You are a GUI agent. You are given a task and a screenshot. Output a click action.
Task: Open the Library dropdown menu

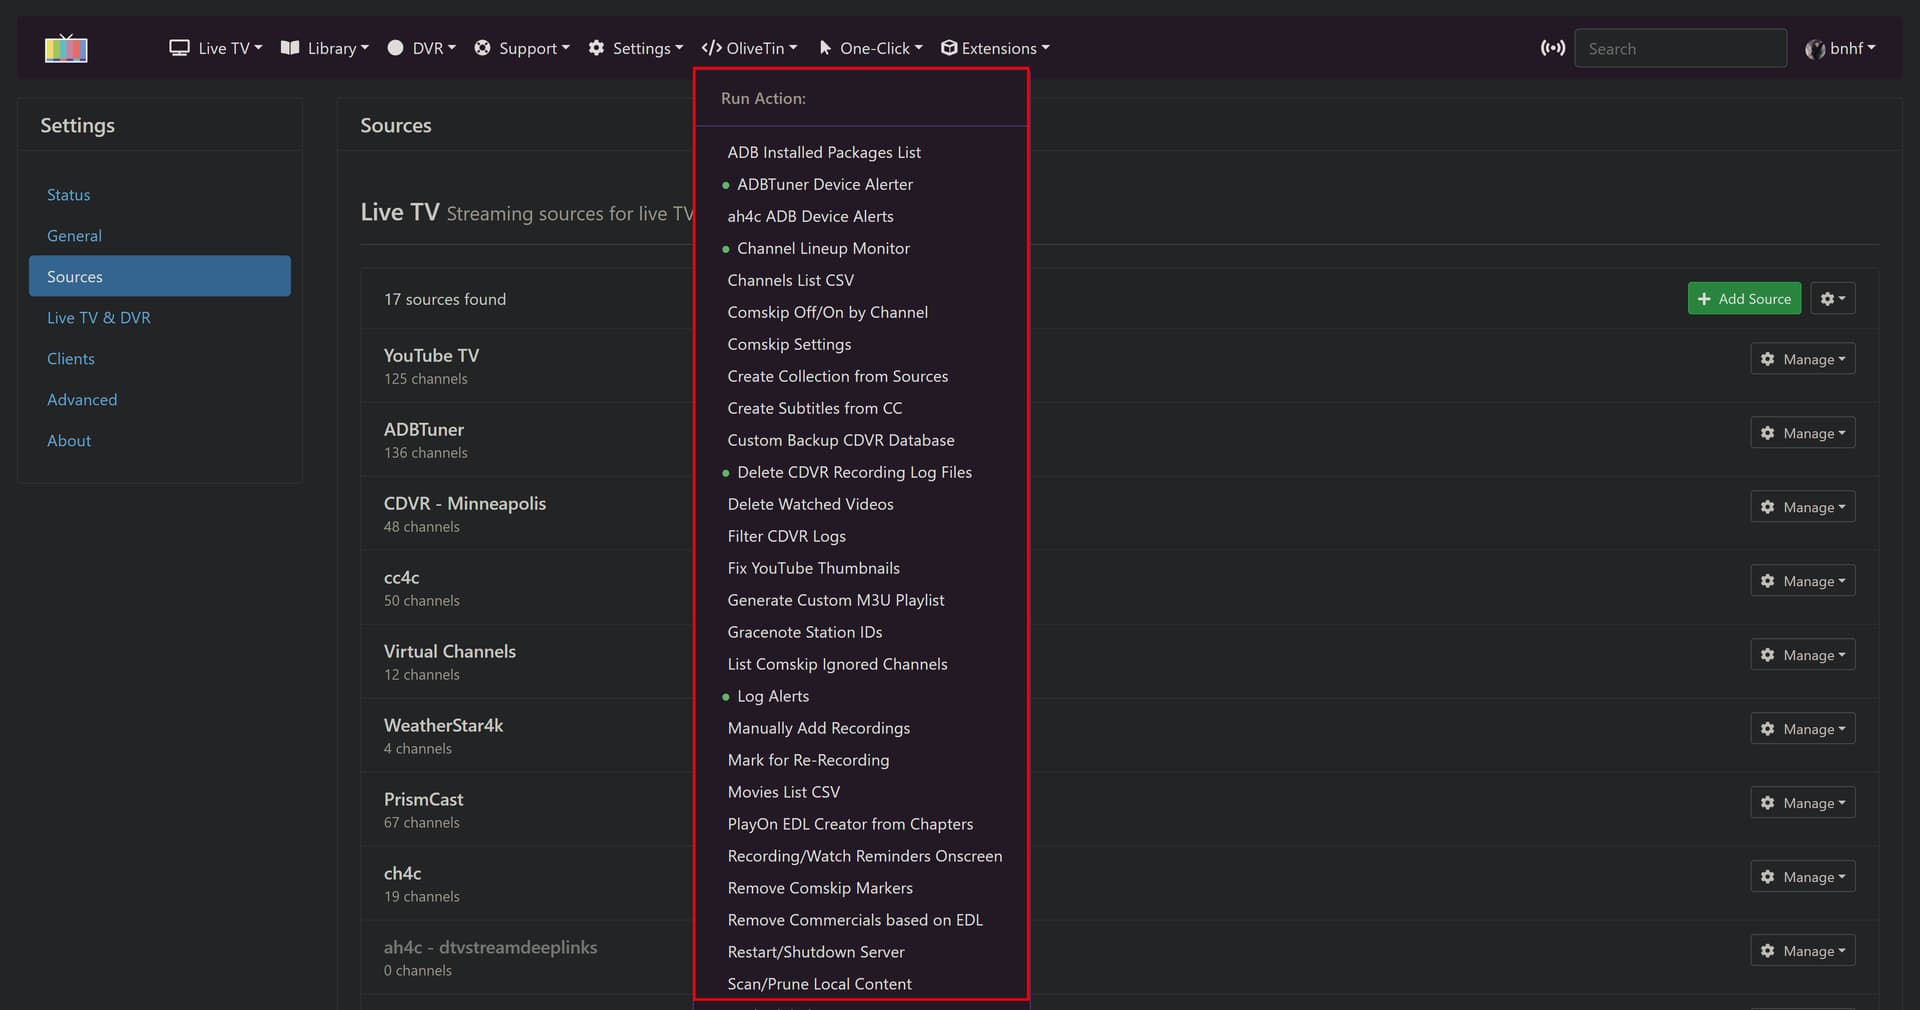pyautogui.click(x=325, y=48)
